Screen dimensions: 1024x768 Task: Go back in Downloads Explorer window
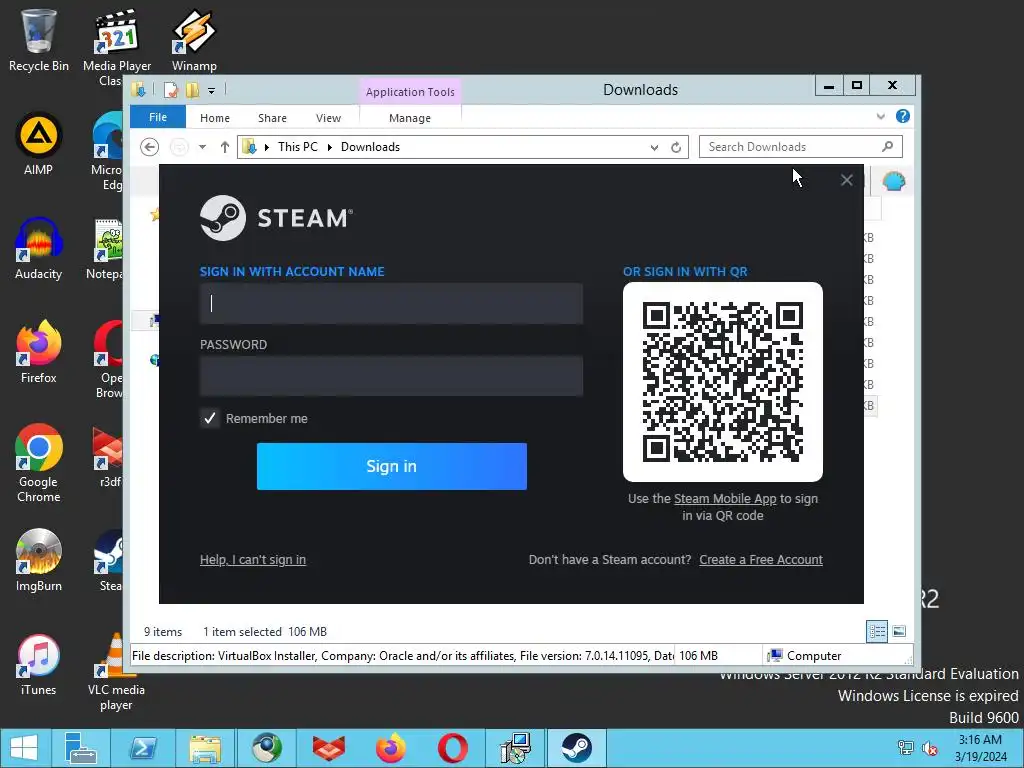[x=150, y=147]
